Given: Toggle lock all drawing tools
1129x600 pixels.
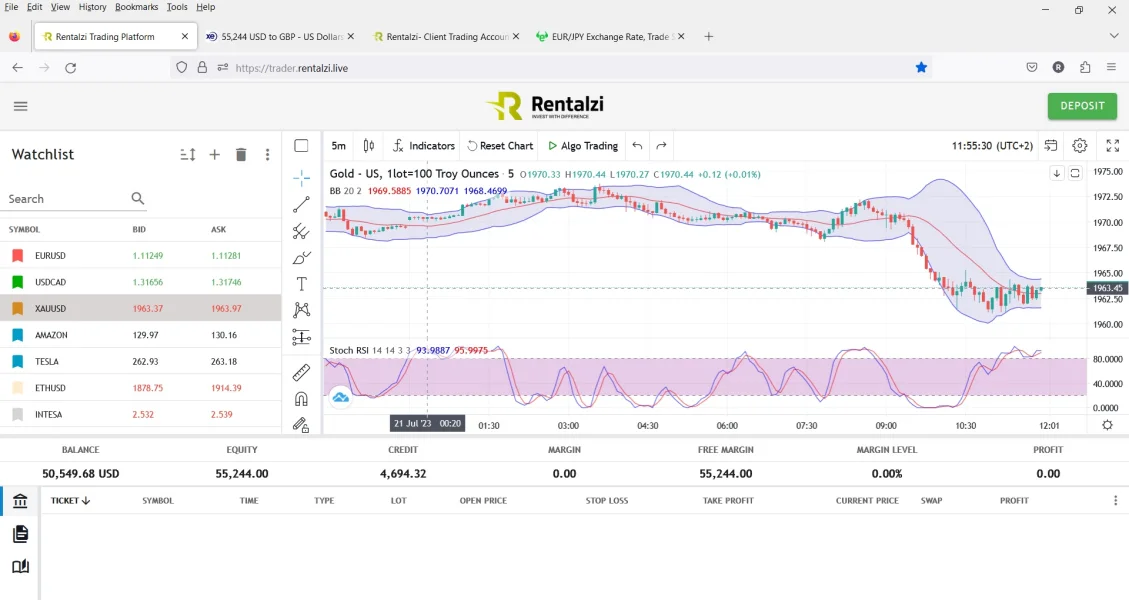Looking at the screenshot, I should click(301, 424).
